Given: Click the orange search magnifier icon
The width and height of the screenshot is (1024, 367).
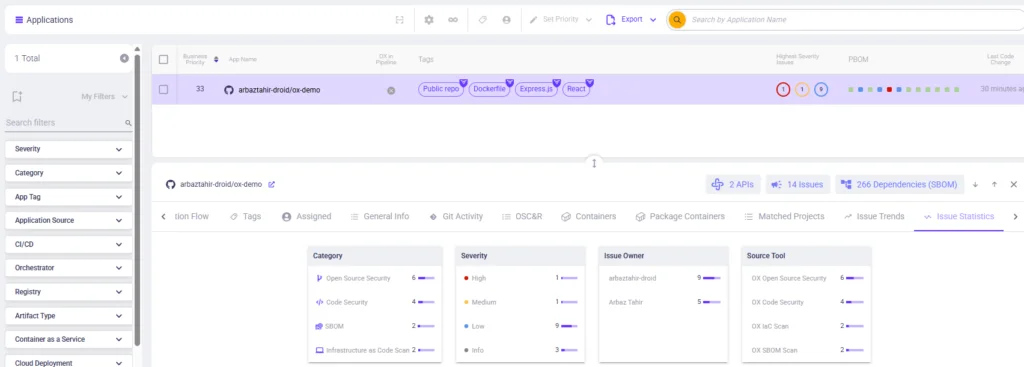Looking at the screenshot, I should coord(677,20).
